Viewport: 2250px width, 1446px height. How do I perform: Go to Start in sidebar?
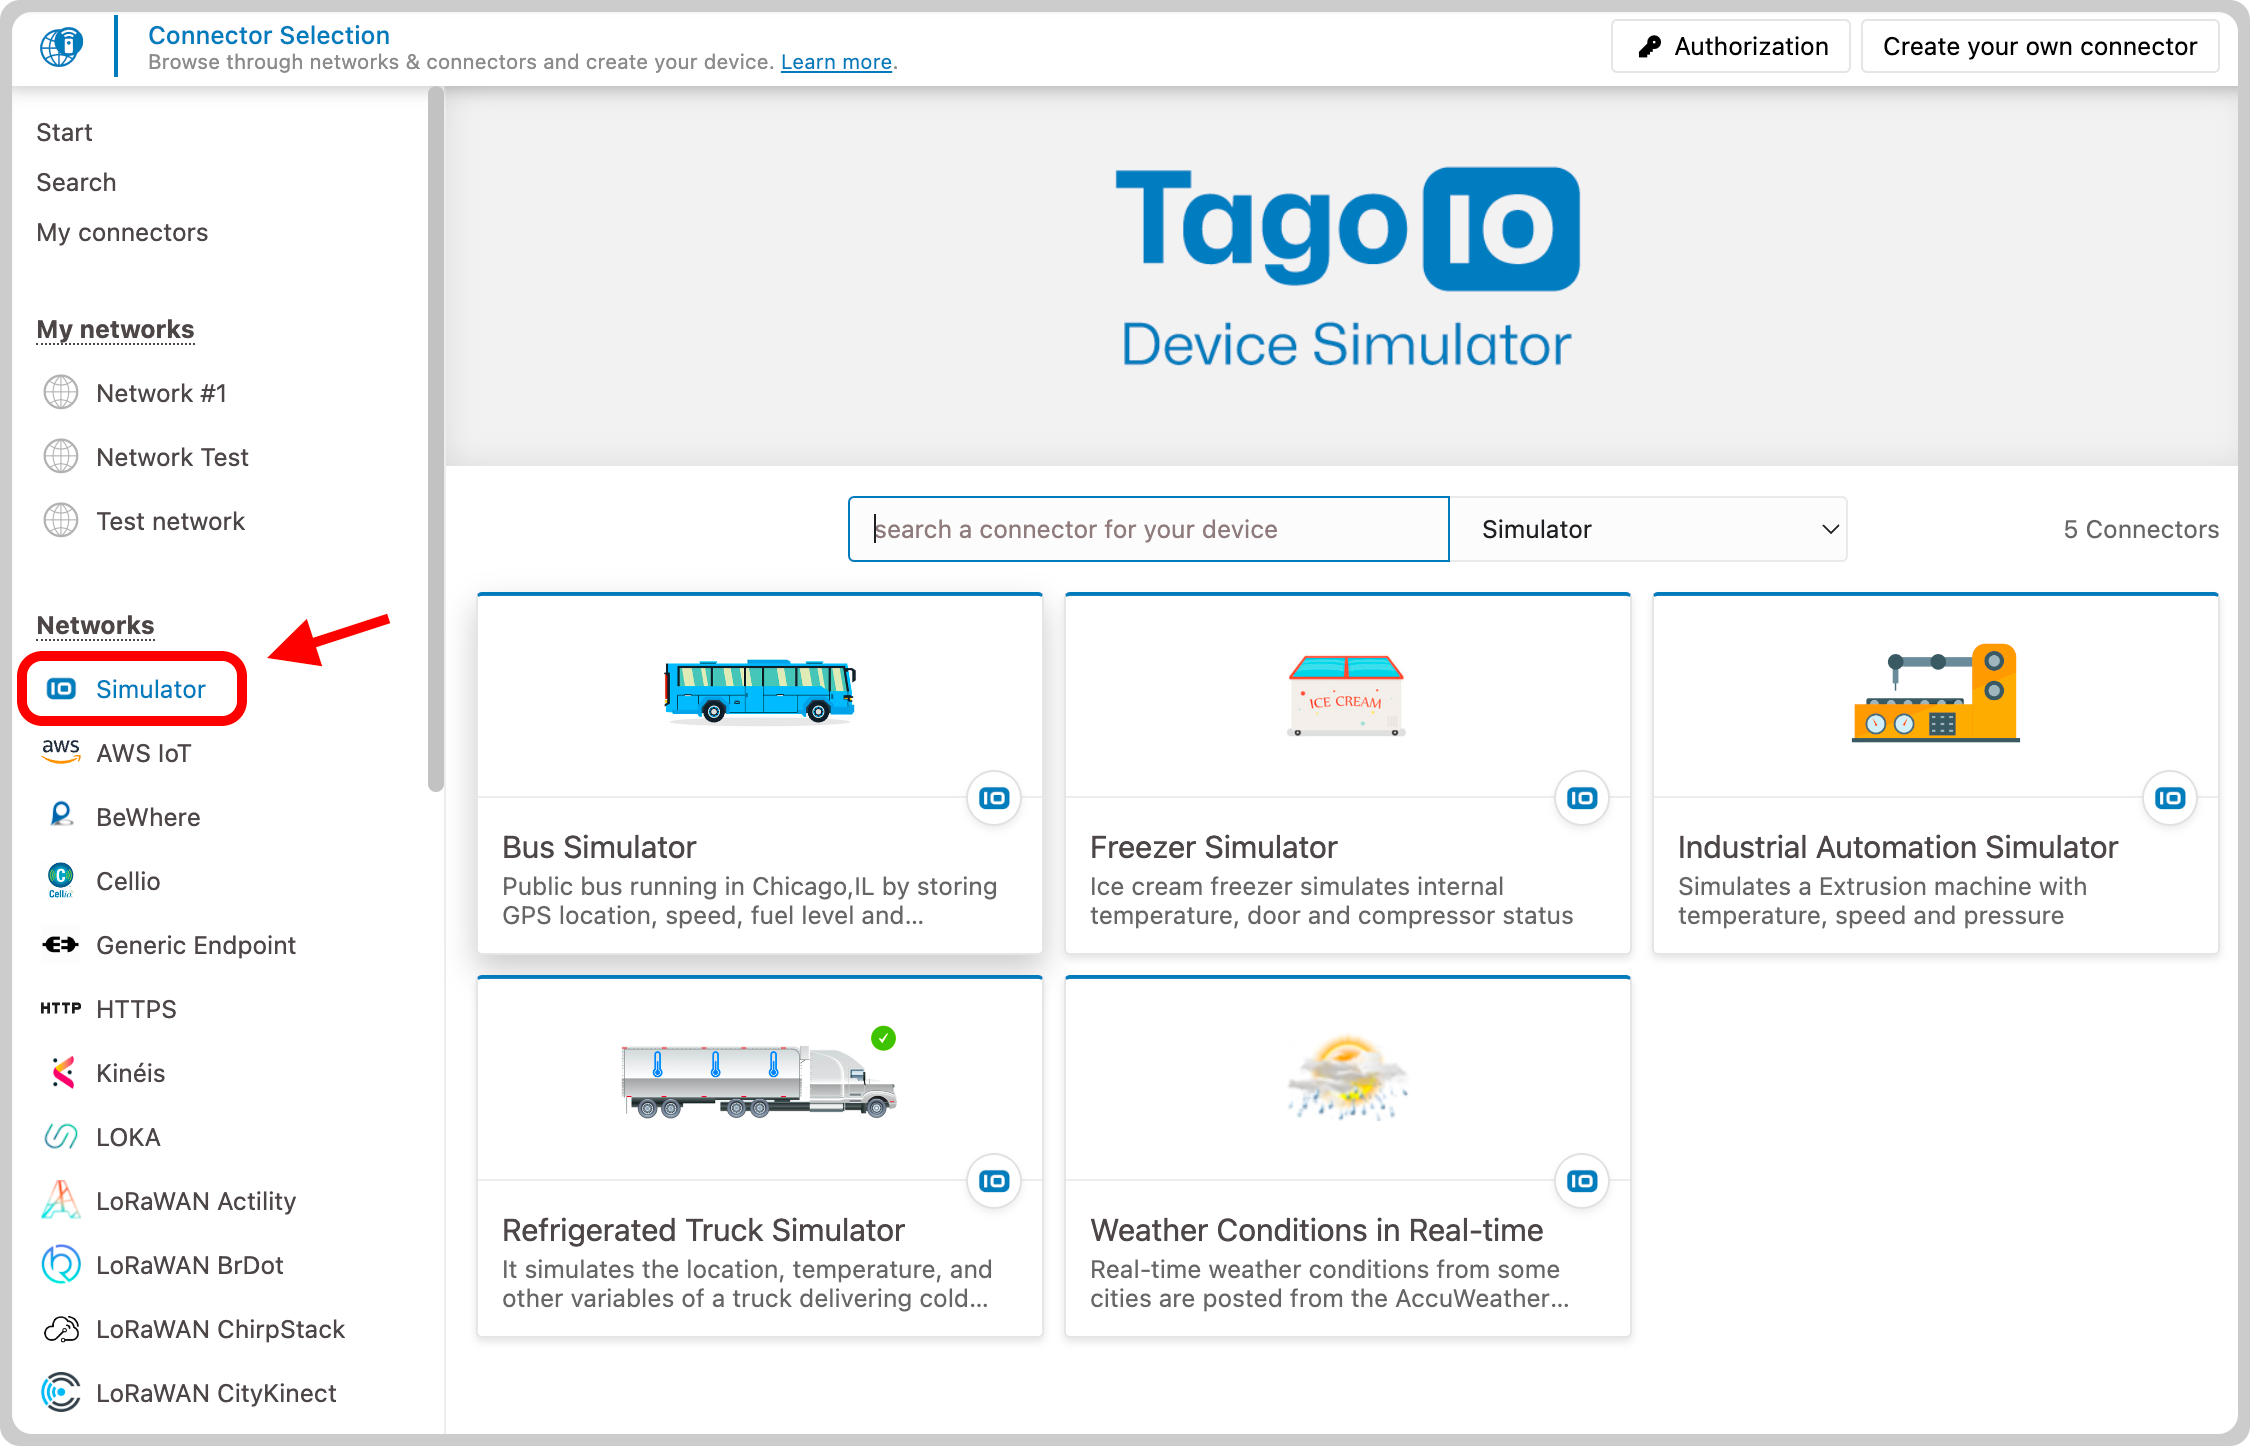coord(64,132)
